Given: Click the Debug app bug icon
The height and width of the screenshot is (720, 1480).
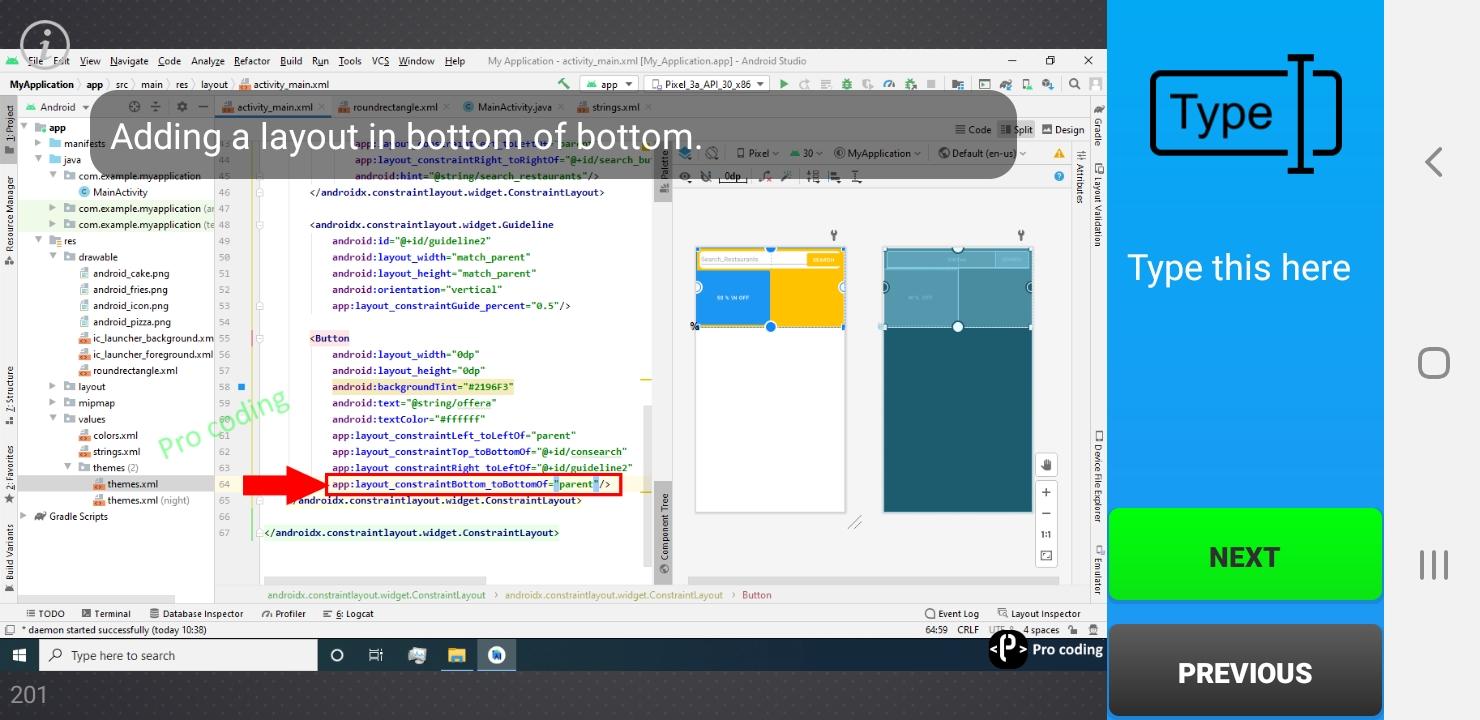Looking at the screenshot, I should click(847, 84).
